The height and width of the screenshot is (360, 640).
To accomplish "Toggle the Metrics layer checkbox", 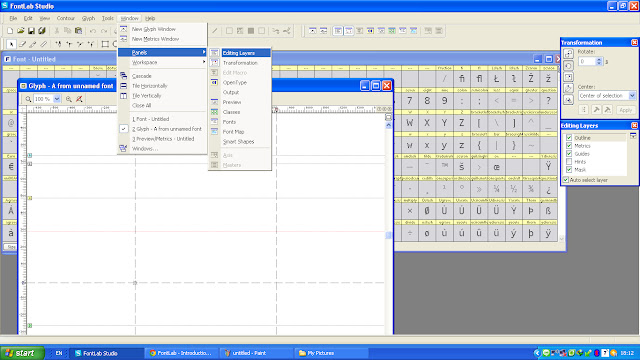I will (569, 146).
